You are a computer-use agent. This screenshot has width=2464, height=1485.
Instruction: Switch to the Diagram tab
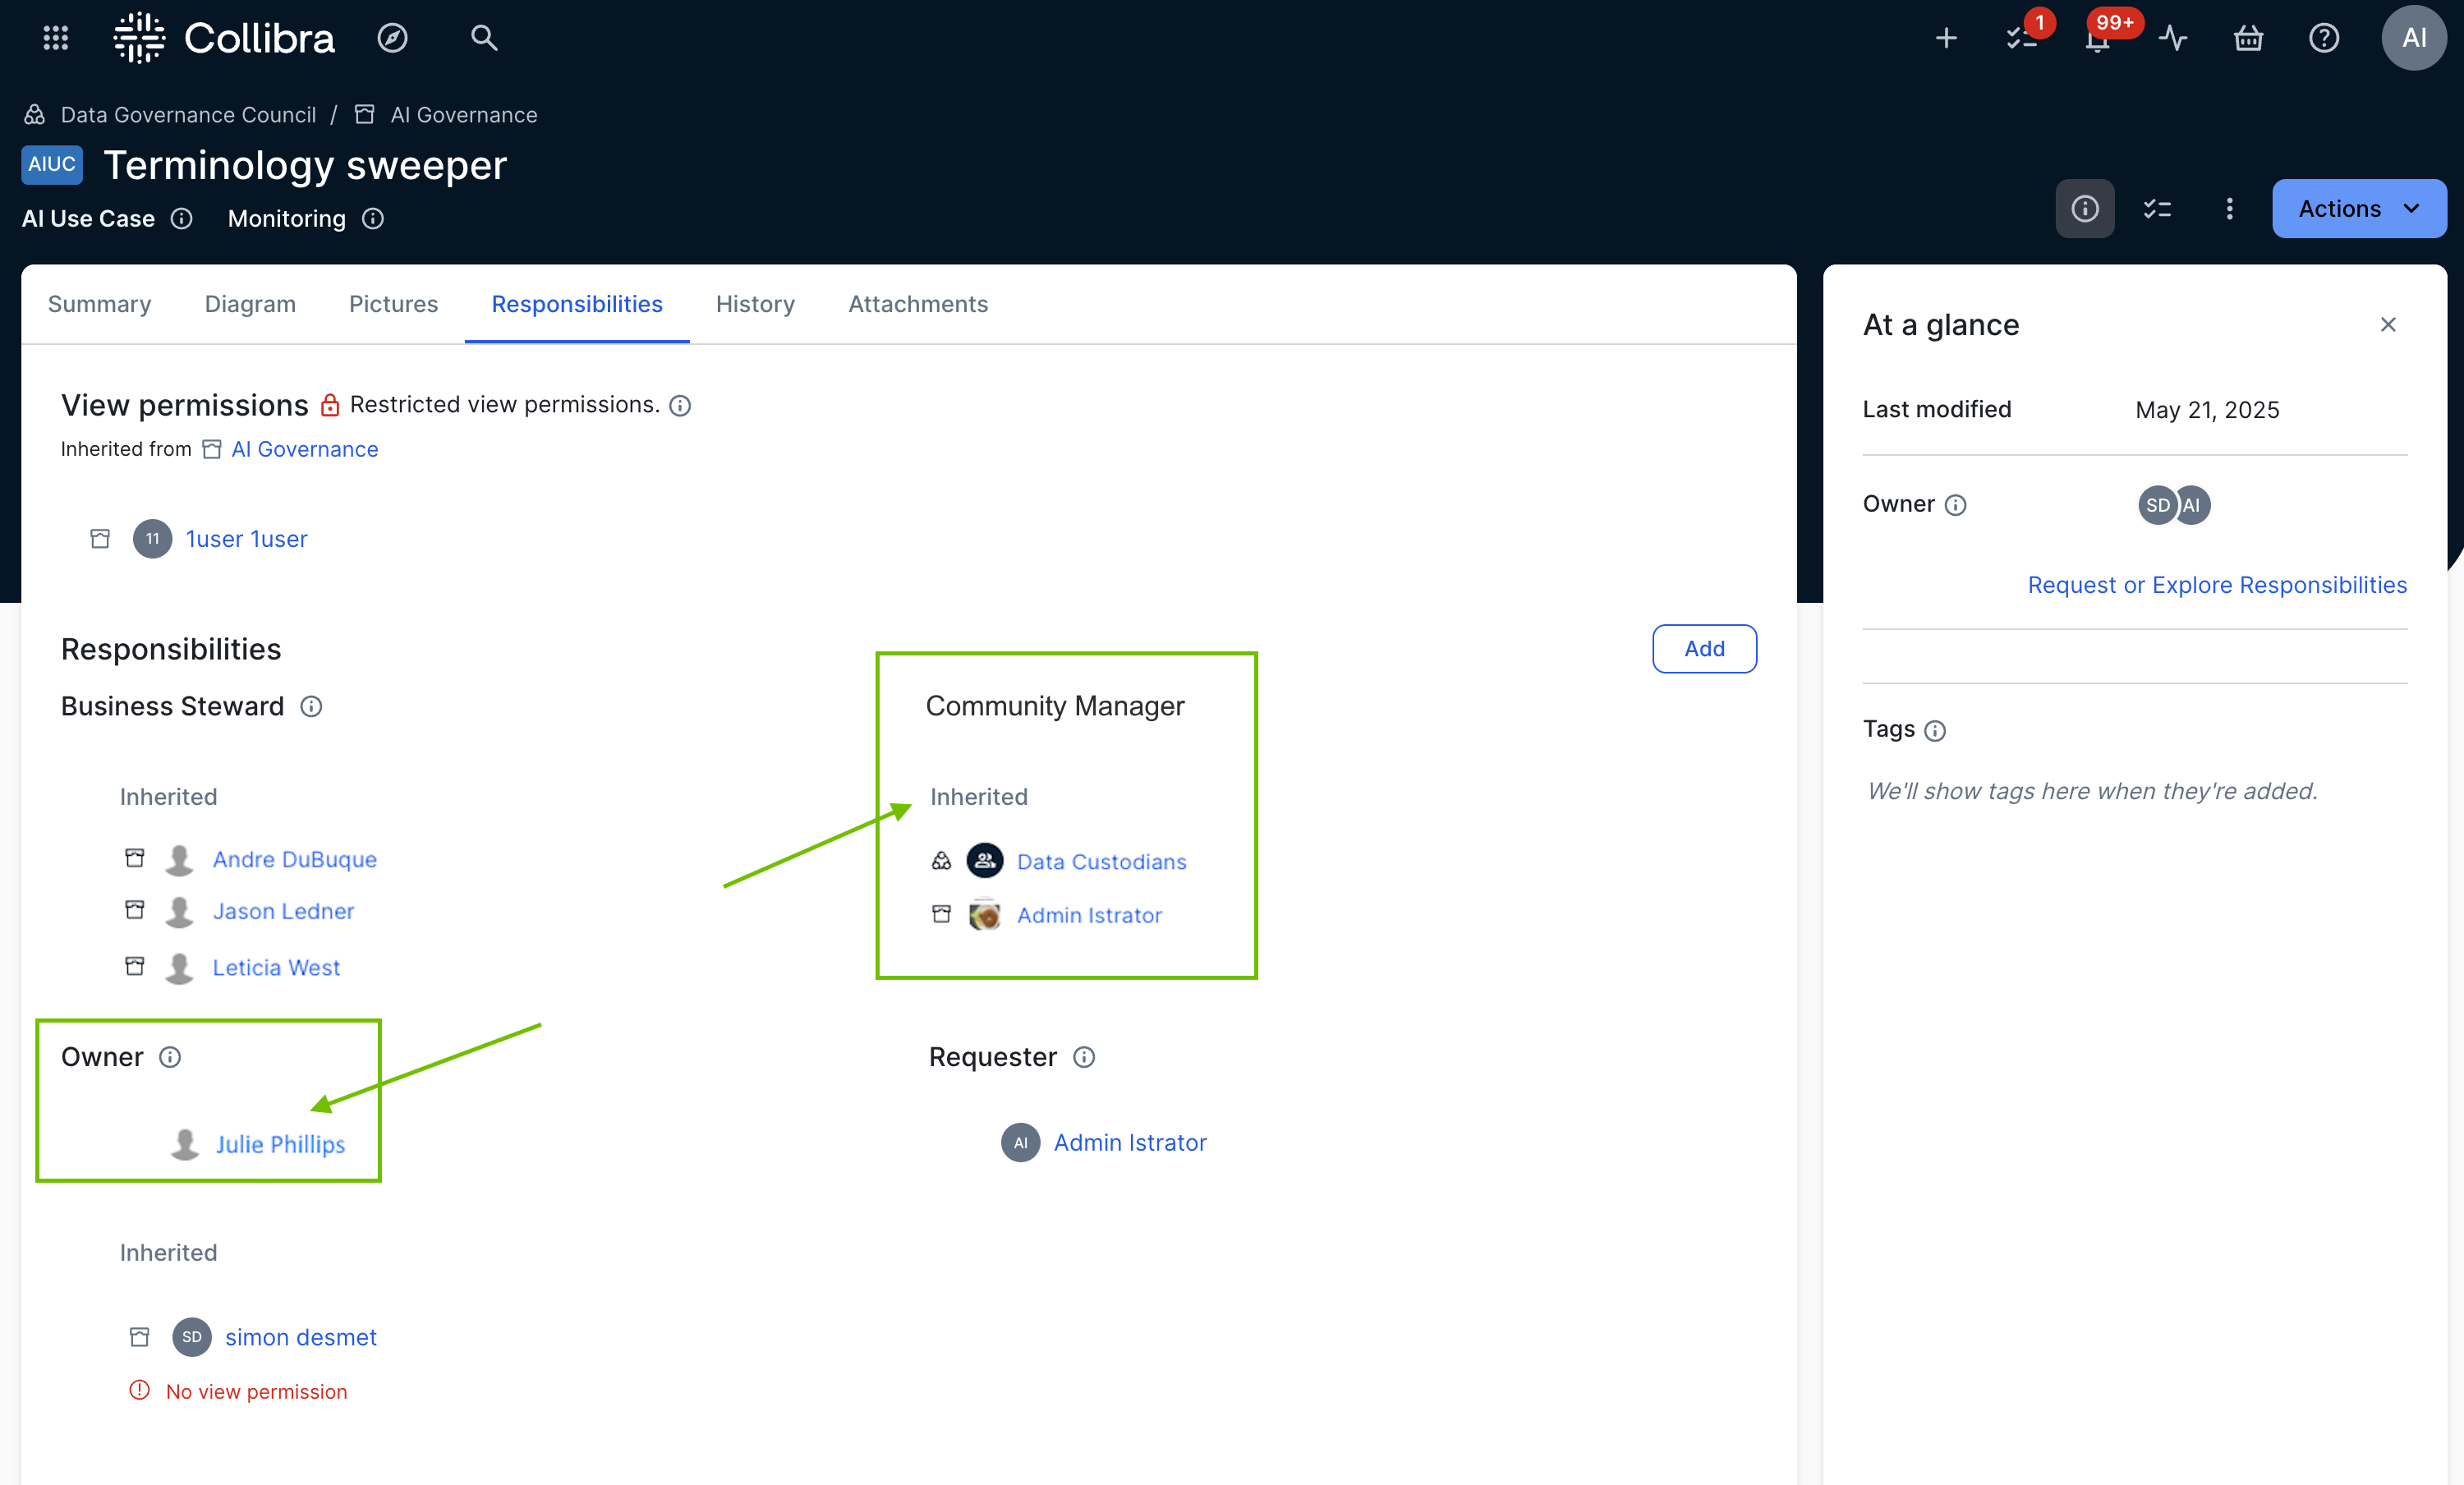[x=250, y=304]
